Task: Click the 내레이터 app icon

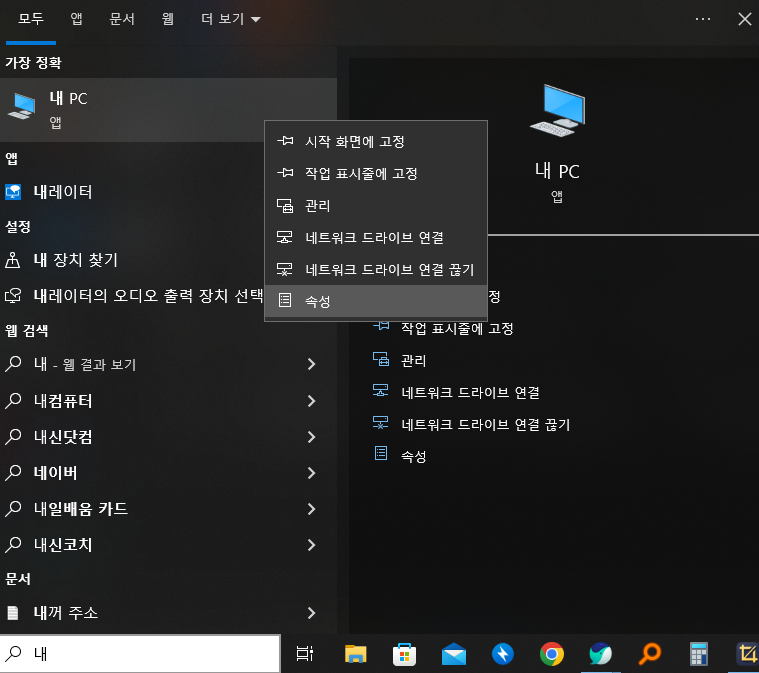Action: click(x=13, y=192)
